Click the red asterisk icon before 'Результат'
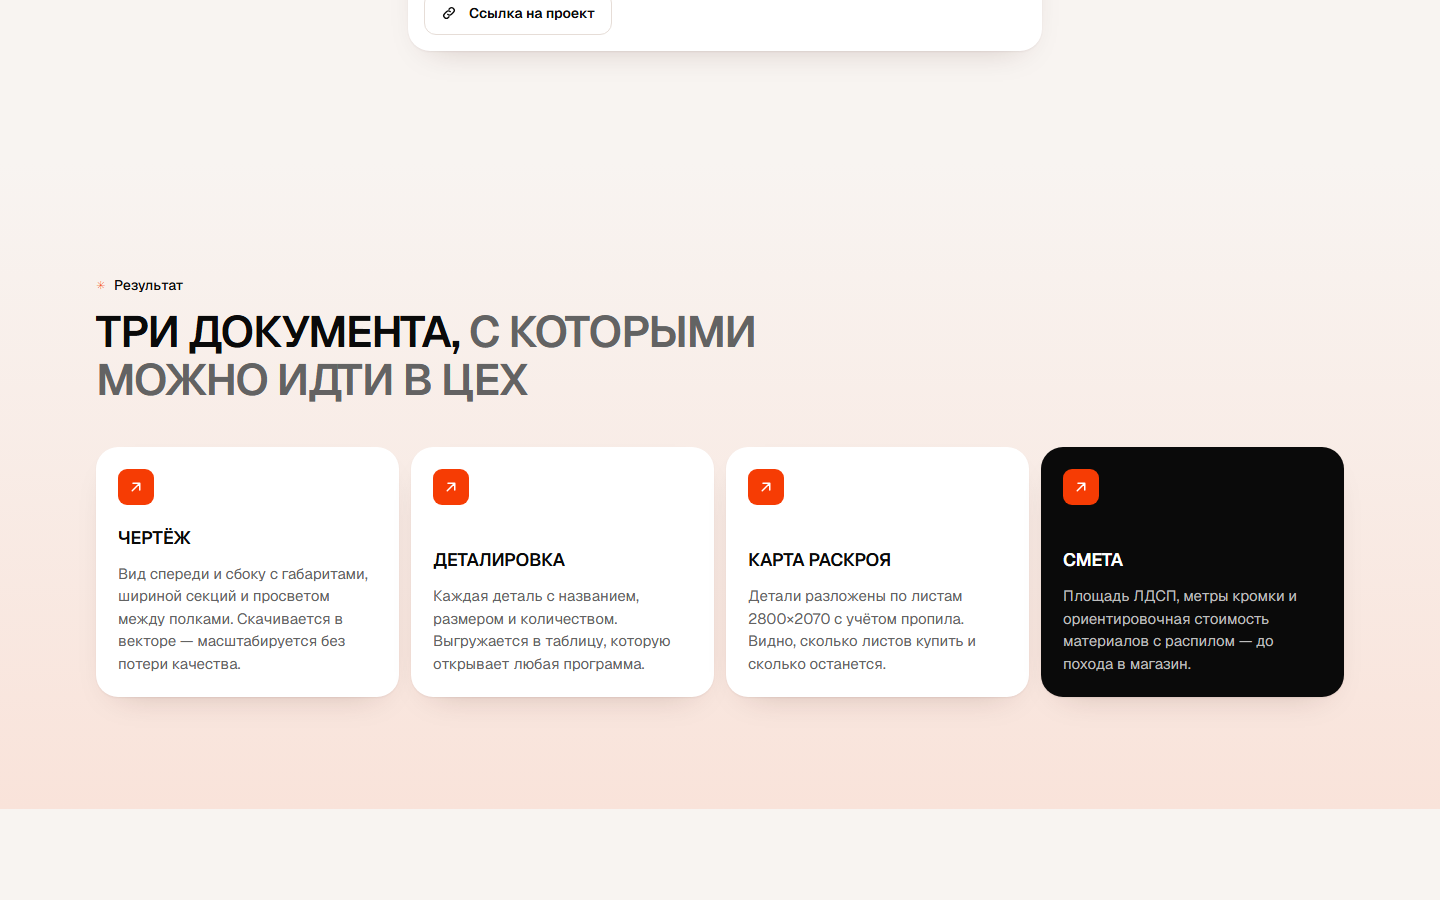The height and width of the screenshot is (900, 1440). click(x=101, y=285)
